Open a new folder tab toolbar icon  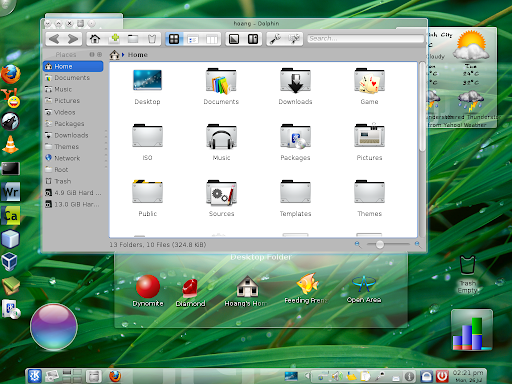coord(133,39)
